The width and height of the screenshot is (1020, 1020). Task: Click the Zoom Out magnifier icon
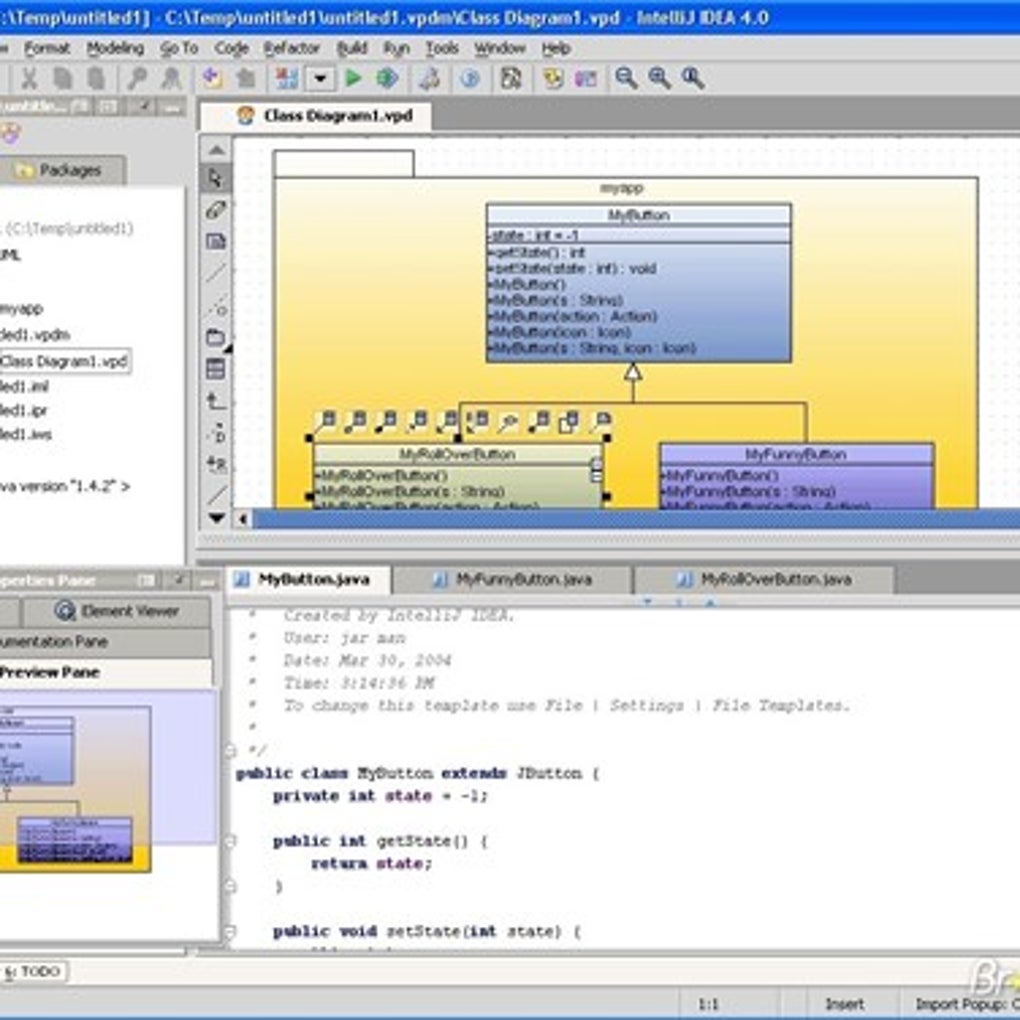pos(626,78)
